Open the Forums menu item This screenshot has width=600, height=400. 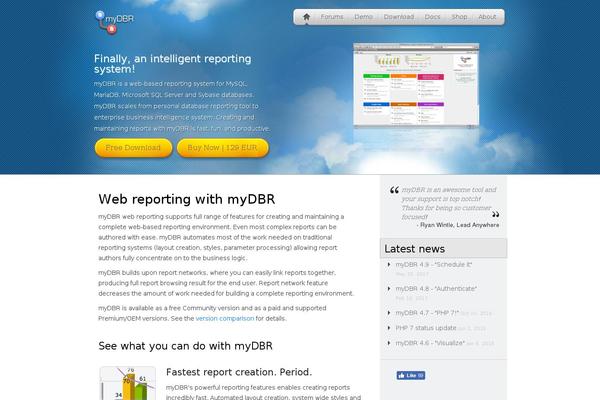tap(332, 17)
